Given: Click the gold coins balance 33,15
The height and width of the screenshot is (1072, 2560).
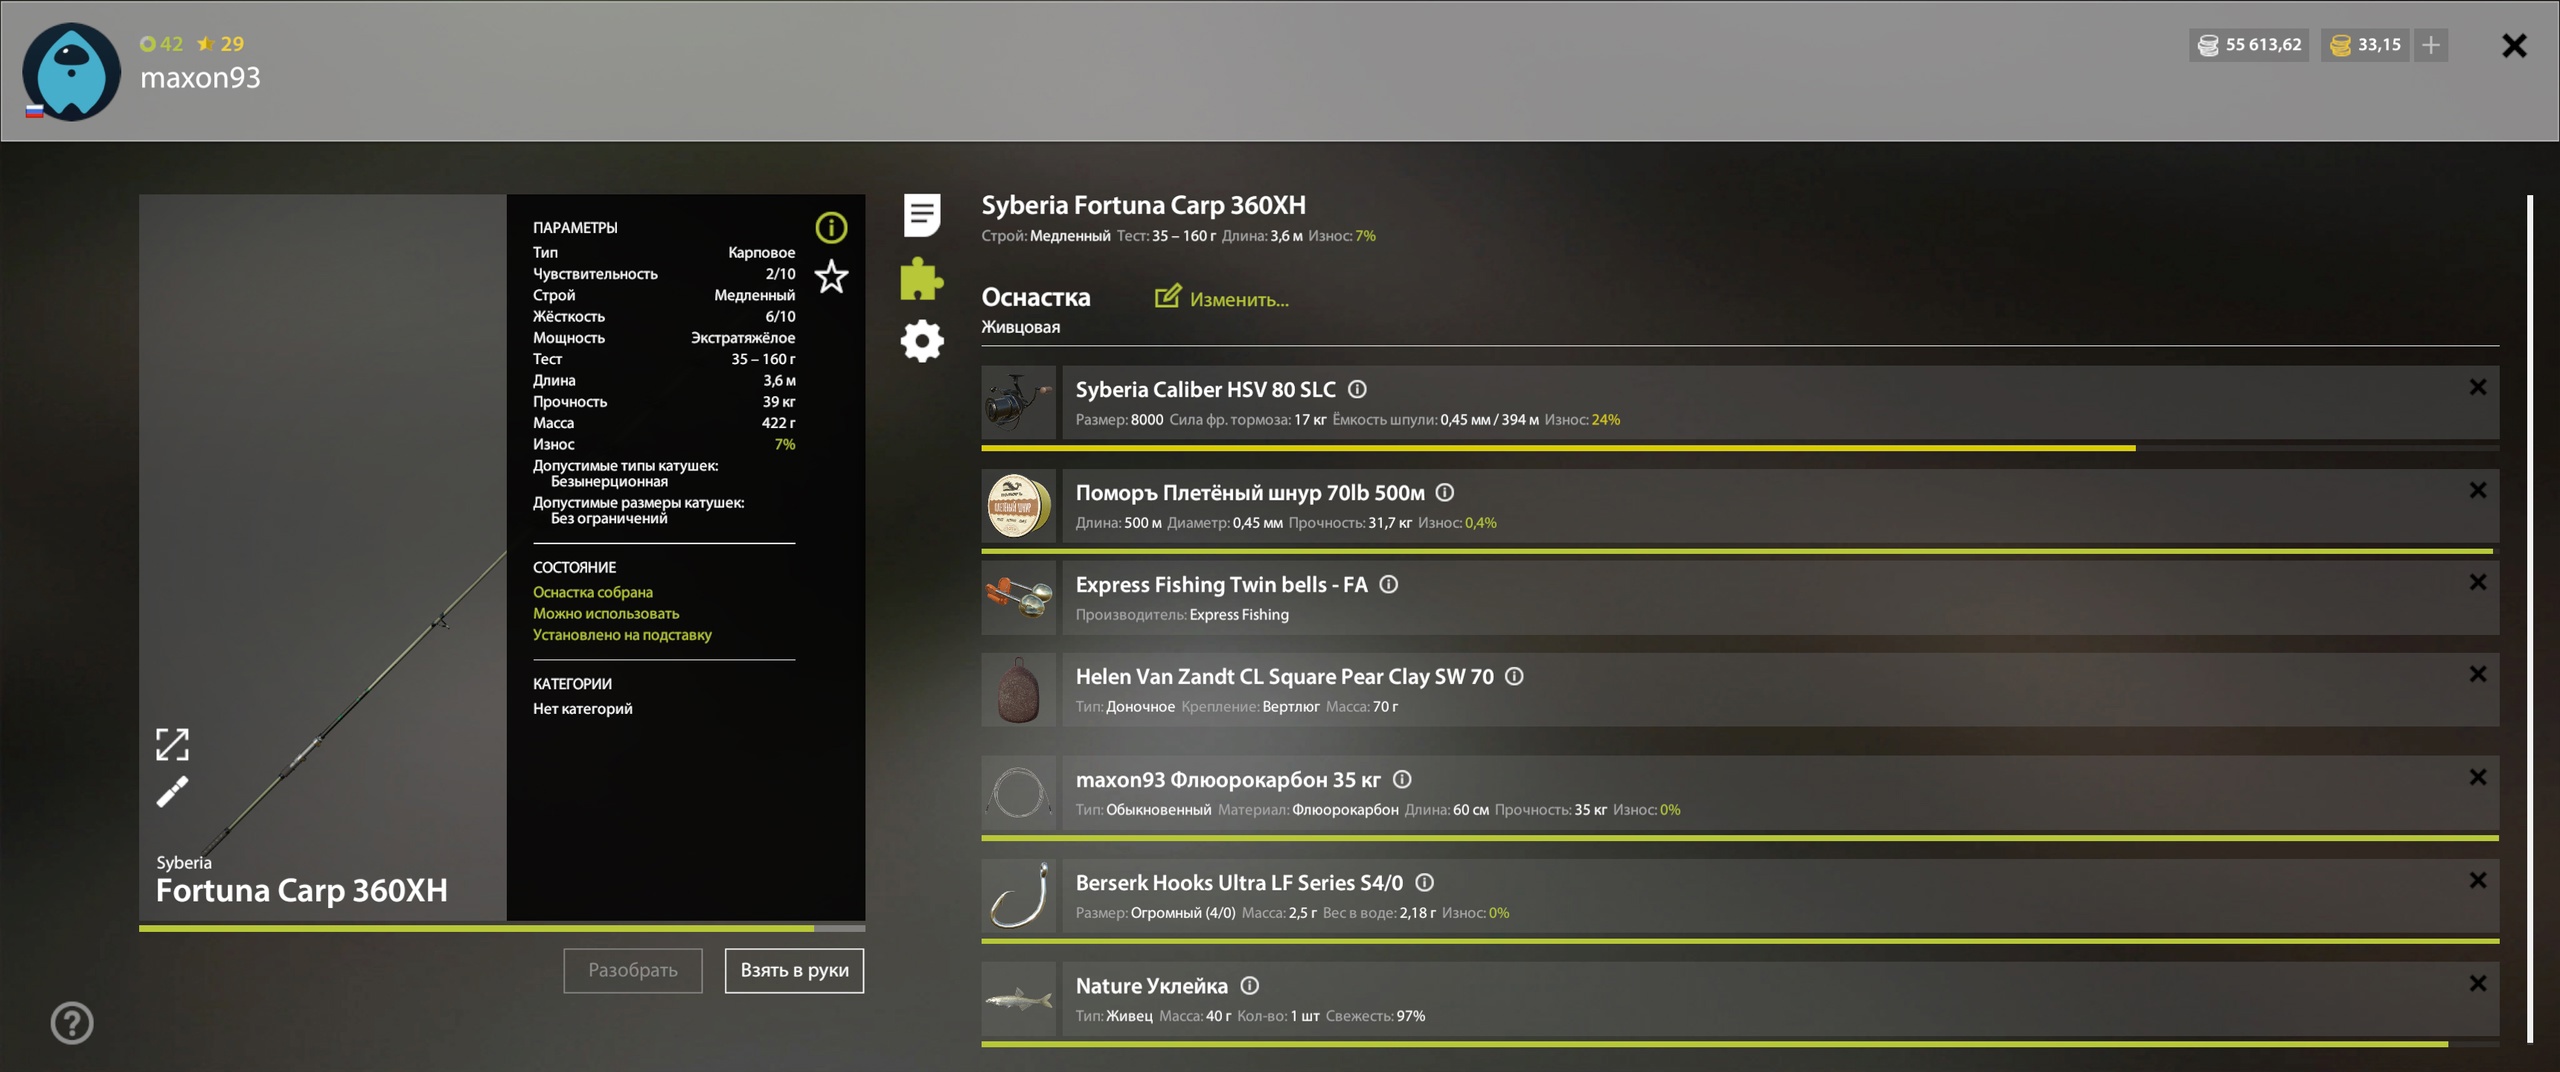Looking at the screenshot, I should pyautogui.click(x=2365, y=45).
